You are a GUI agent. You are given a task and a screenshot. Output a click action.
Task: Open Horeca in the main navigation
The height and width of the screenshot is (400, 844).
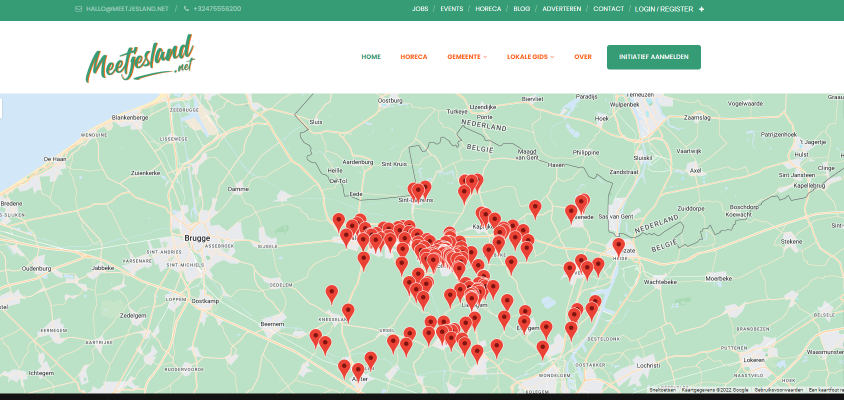point(414,57)
